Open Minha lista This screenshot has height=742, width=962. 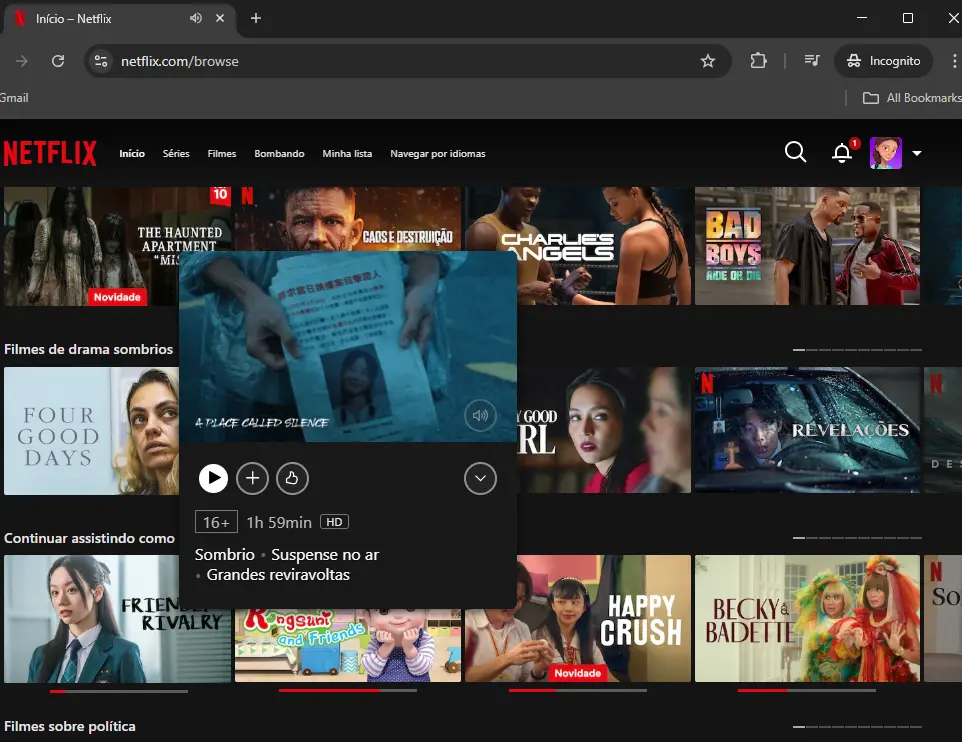click(347, 153)
